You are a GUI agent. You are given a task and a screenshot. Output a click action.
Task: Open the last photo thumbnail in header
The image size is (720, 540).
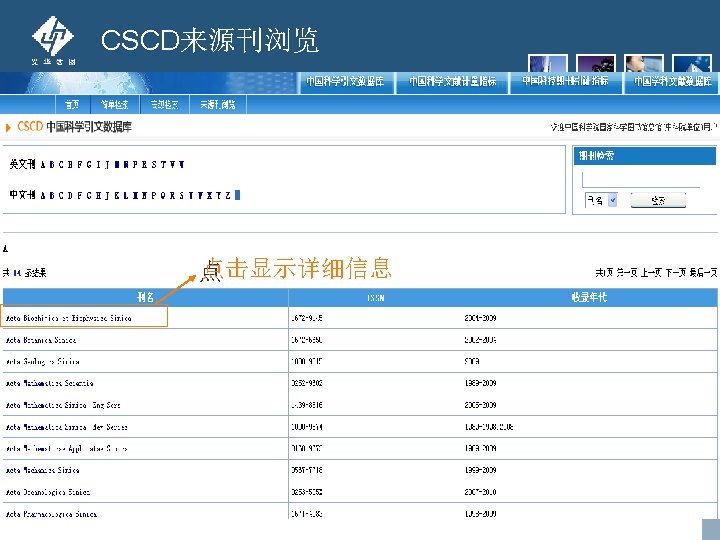click(692, 63)
